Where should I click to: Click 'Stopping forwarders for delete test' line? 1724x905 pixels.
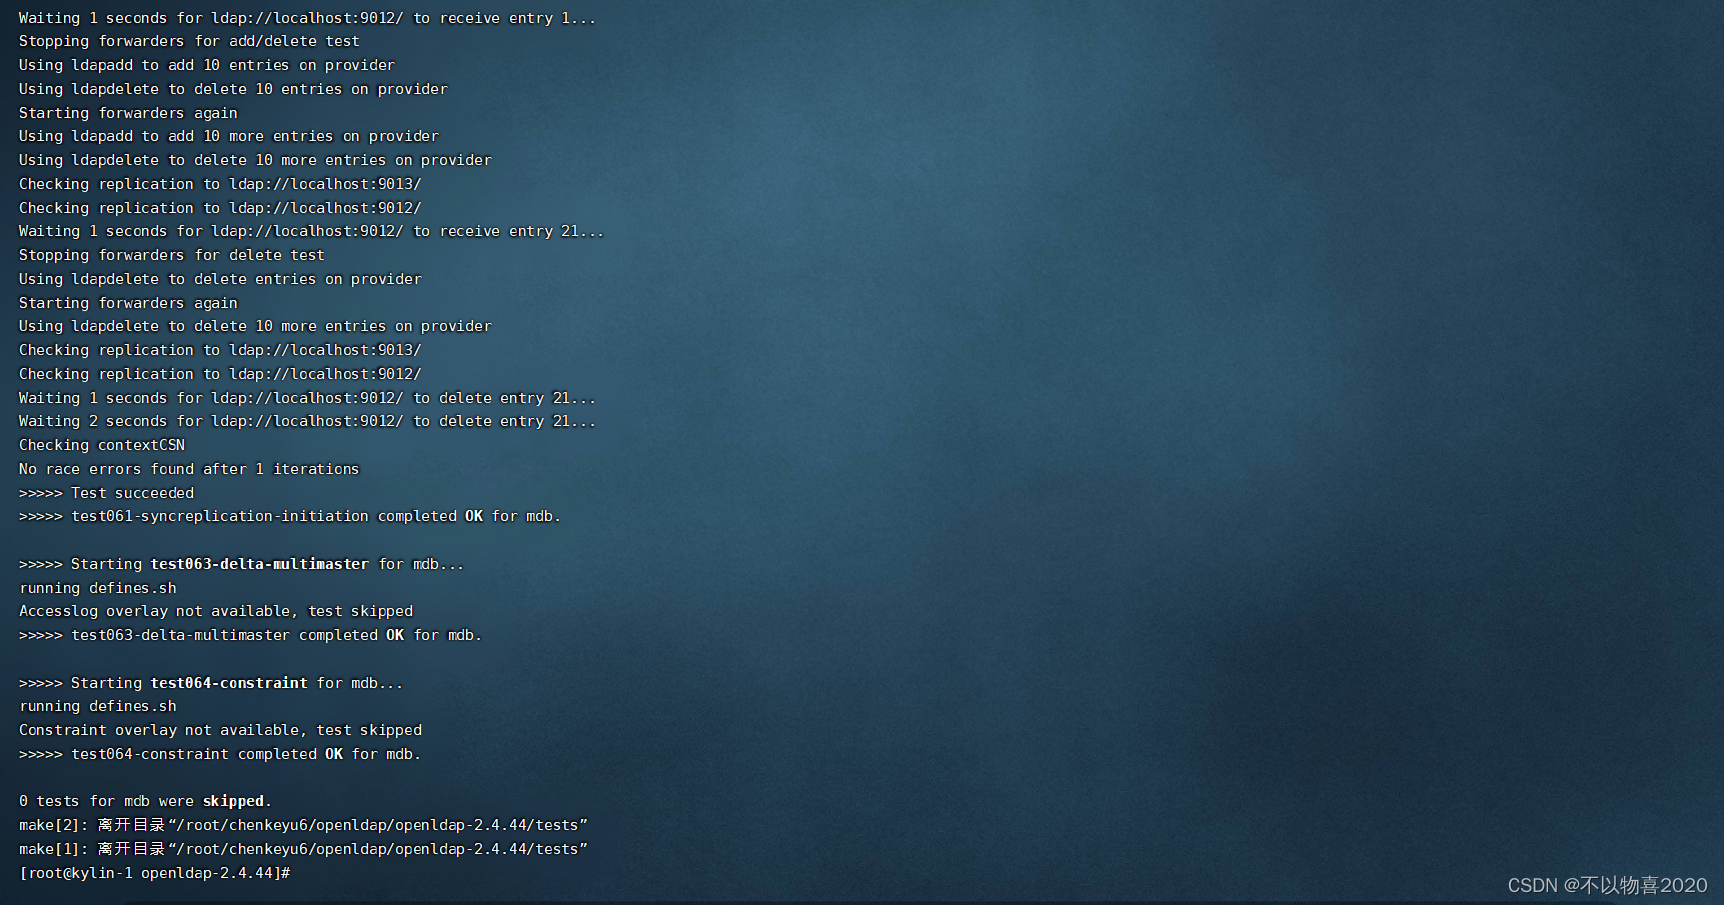172,255
